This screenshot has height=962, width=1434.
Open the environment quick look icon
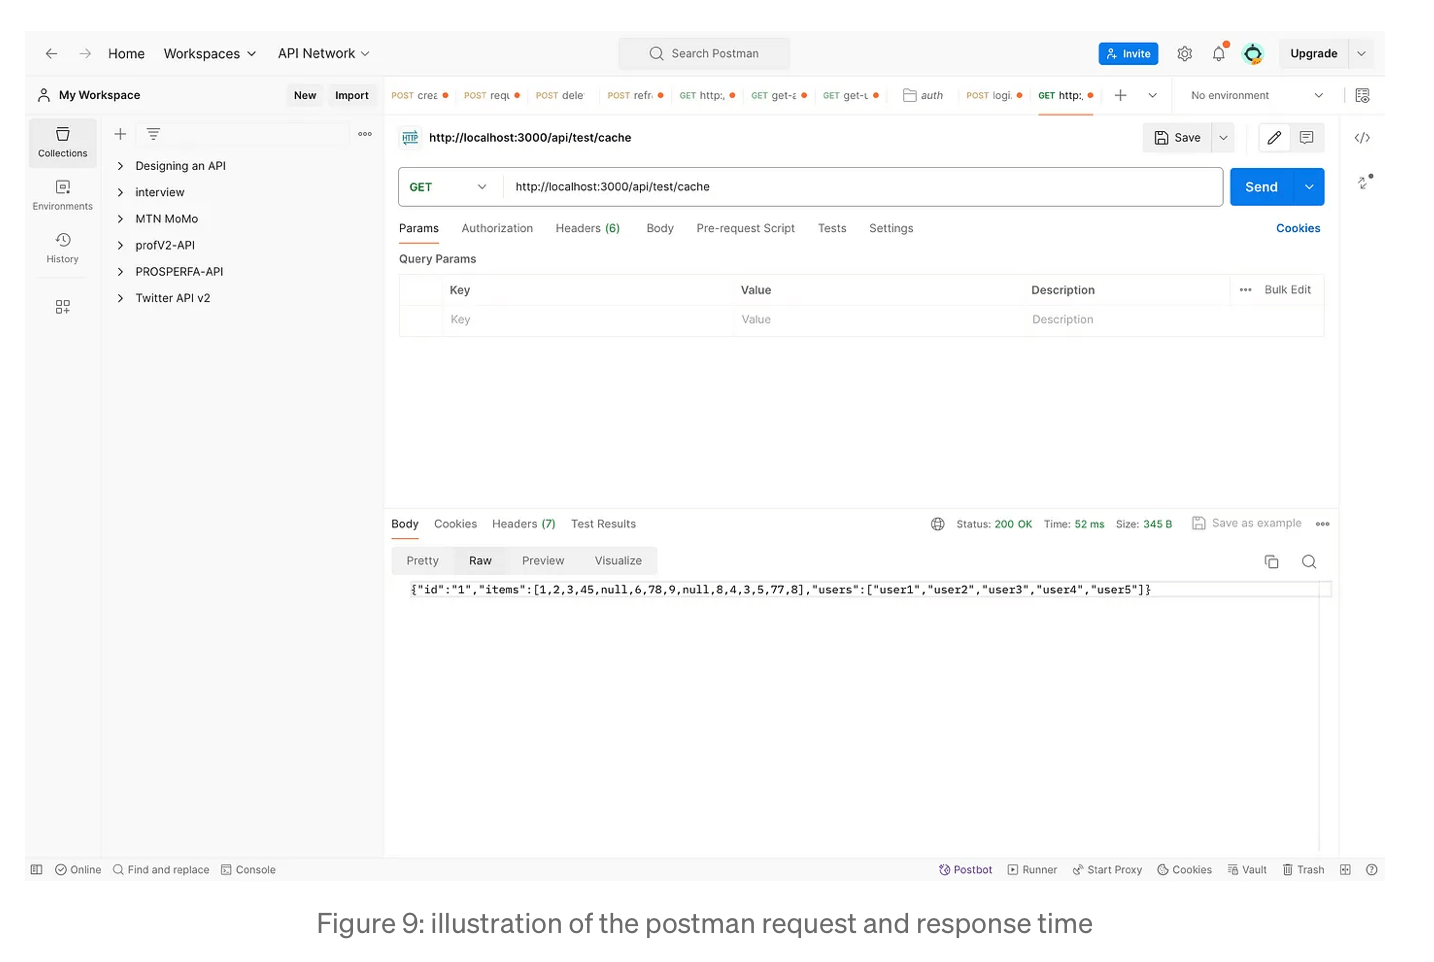pyautogui.click(x=1362, y=96)
